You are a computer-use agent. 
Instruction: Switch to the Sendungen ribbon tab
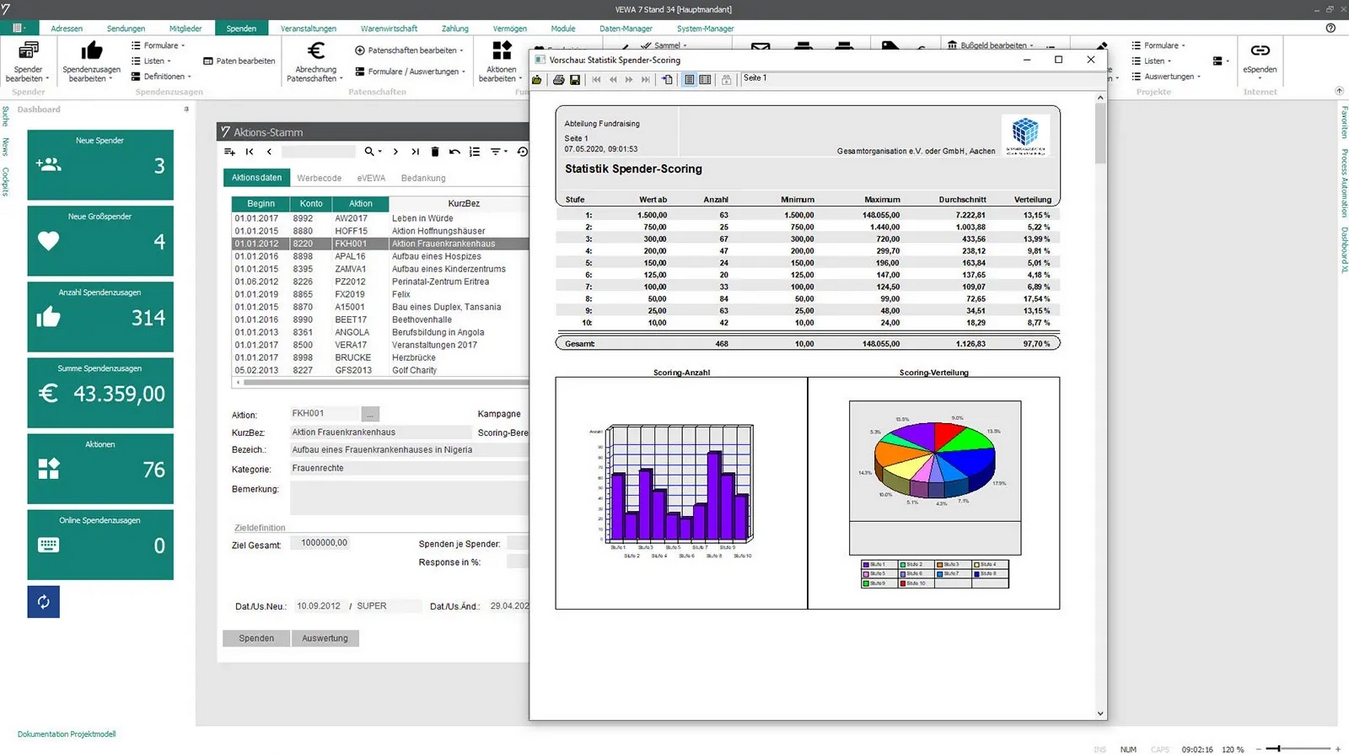126,28
